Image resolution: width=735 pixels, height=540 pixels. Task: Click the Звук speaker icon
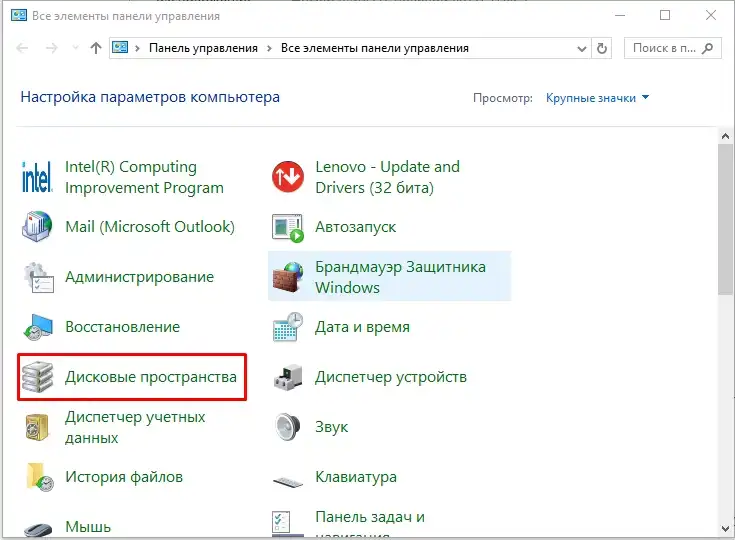pos(287,427)
